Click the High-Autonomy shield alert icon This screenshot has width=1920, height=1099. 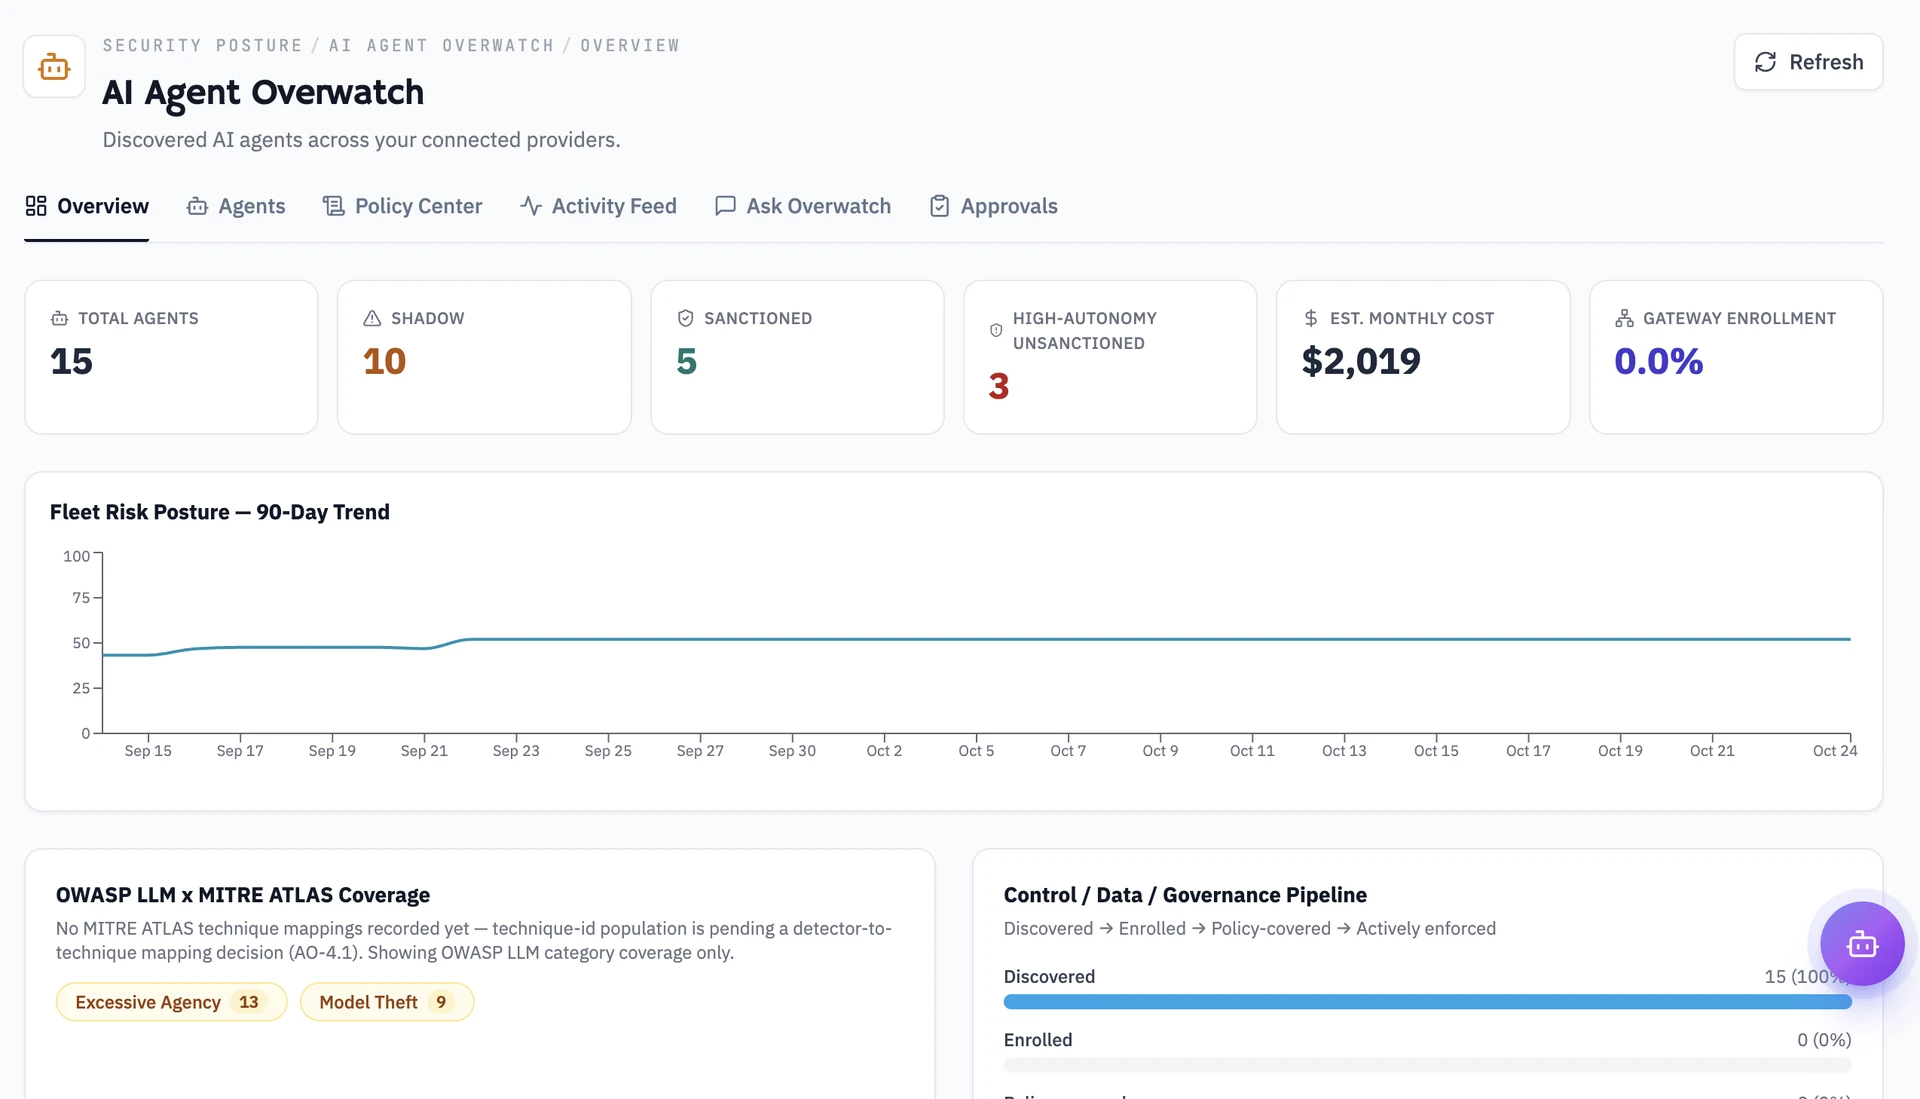pyautogui.click(x=996, y=330)
